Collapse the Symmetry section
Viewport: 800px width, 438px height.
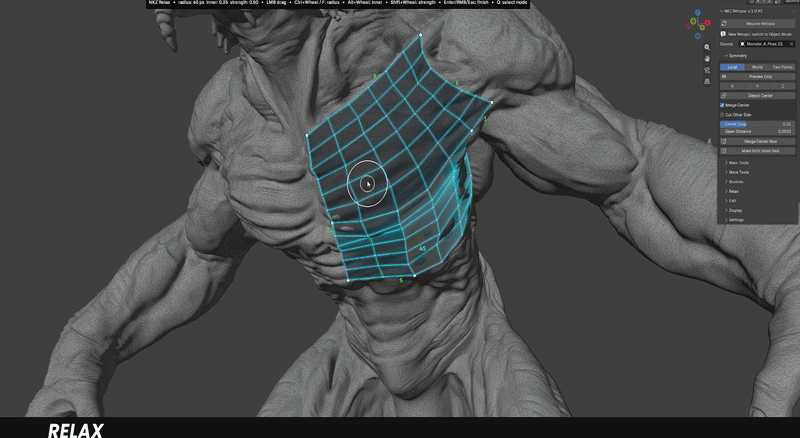[x=736, y=56]
